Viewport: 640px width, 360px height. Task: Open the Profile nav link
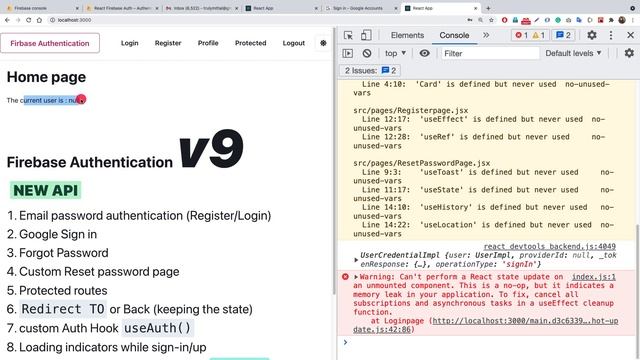pos(208,43)
